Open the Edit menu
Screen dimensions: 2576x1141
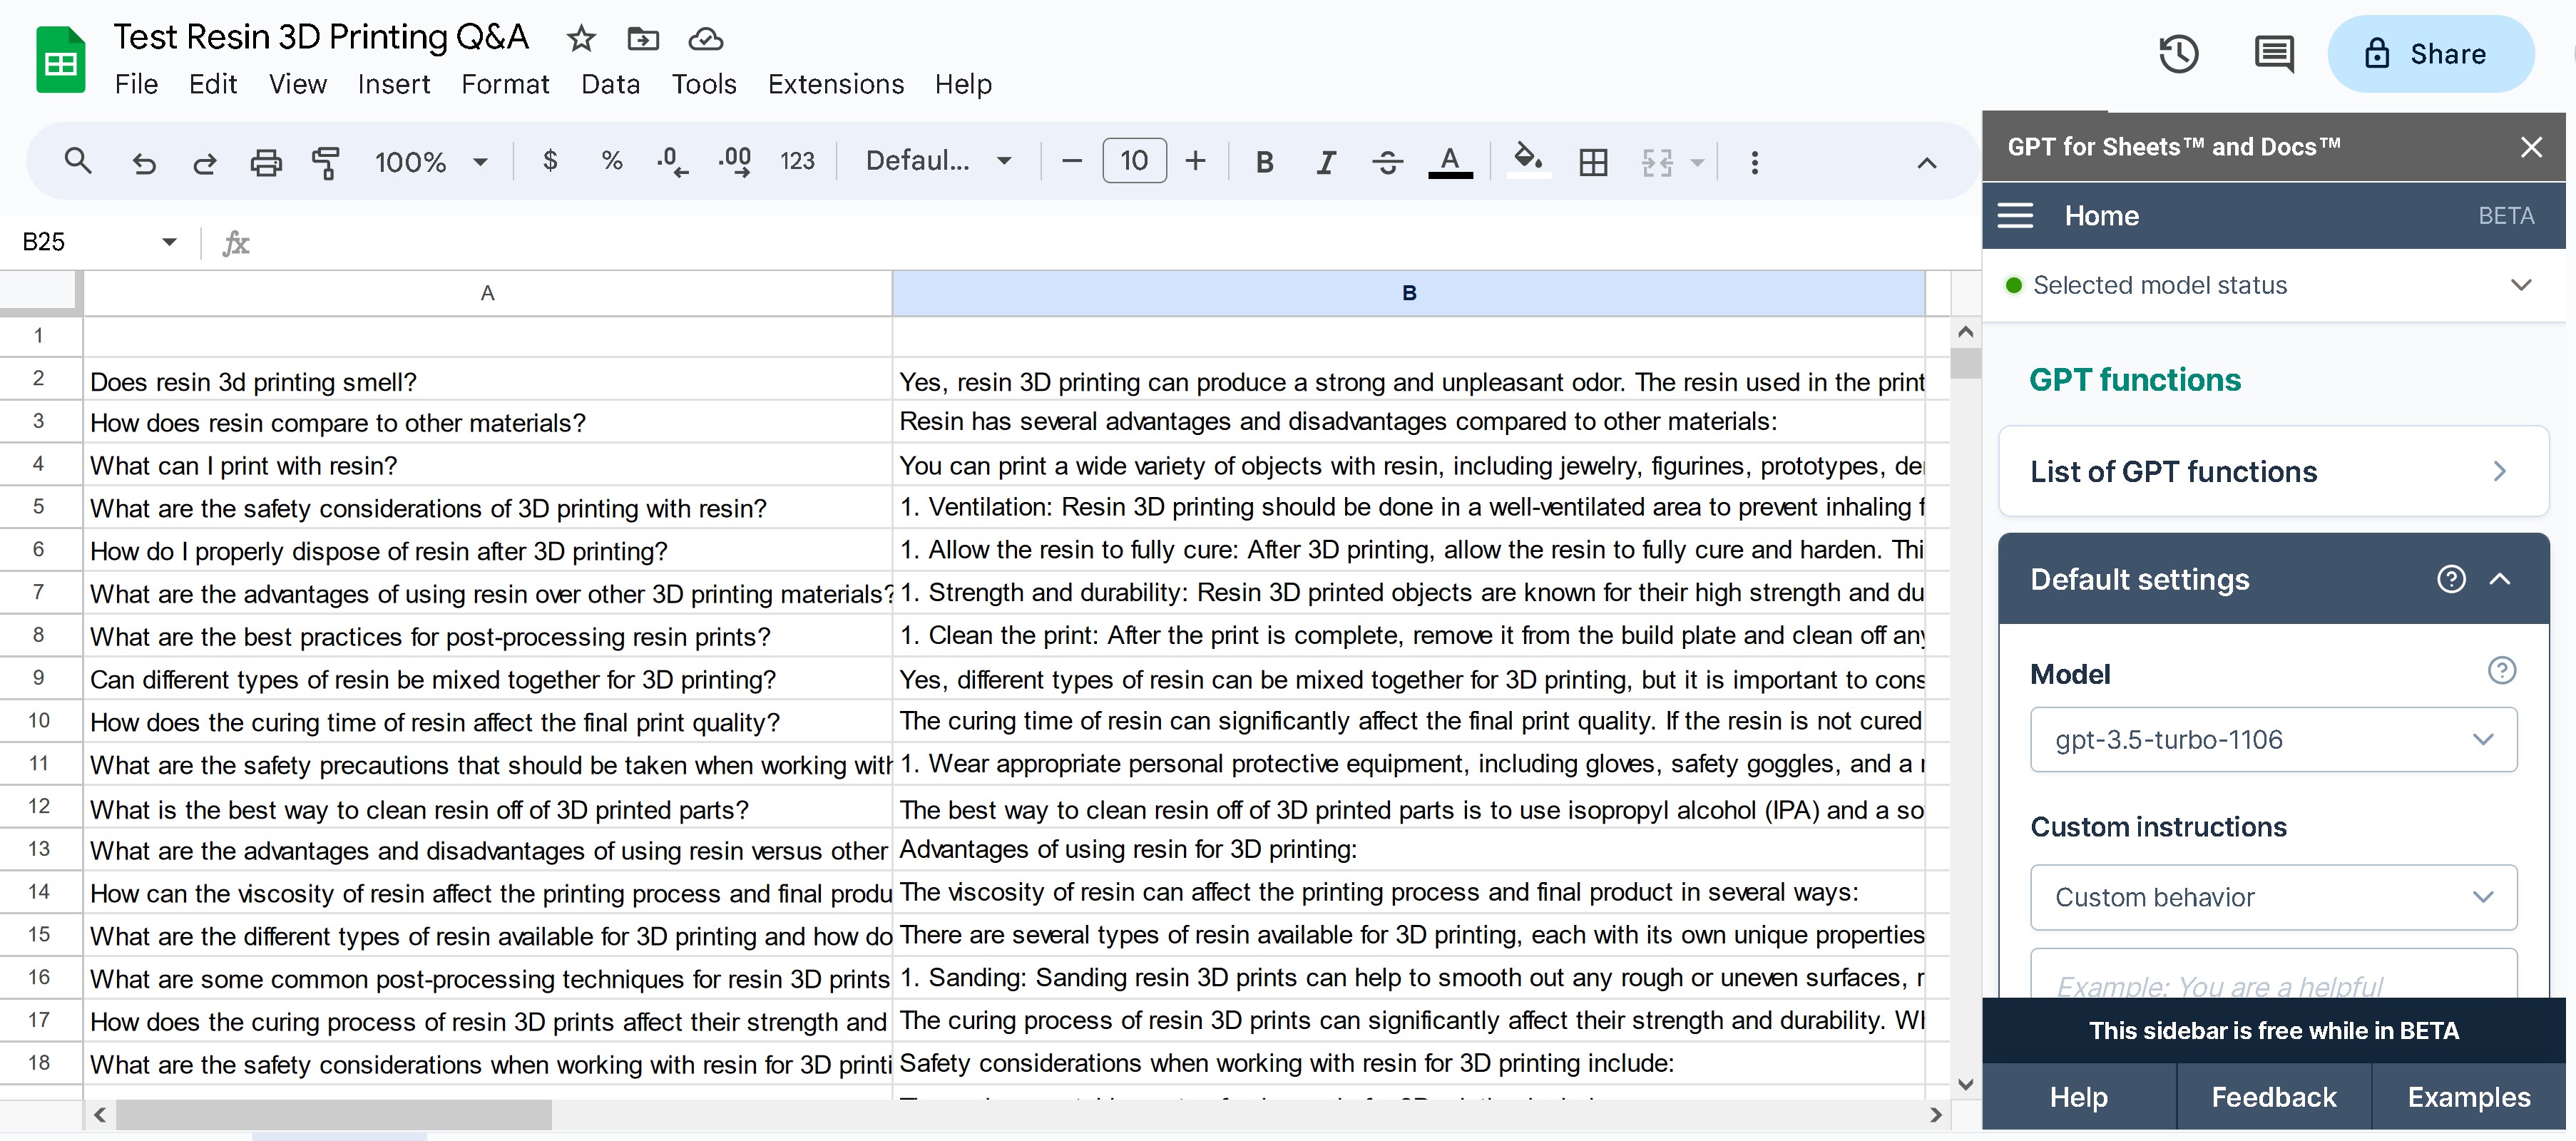213,84
